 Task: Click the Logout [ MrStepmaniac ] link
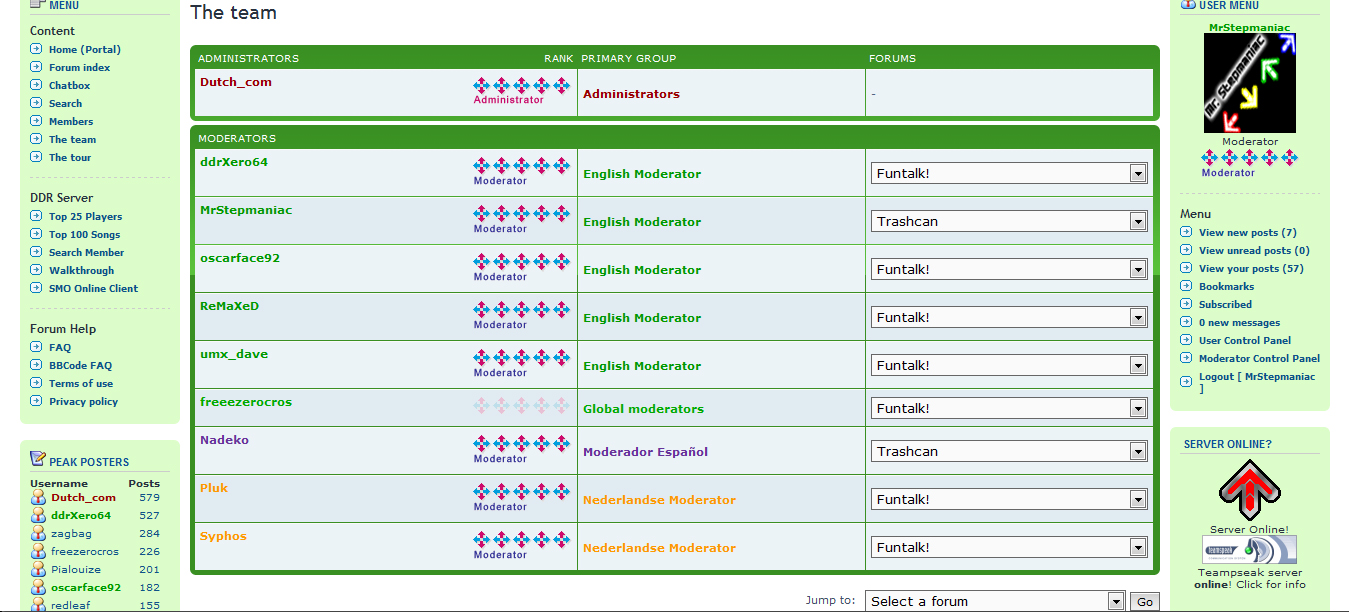tap(1256, 377)
